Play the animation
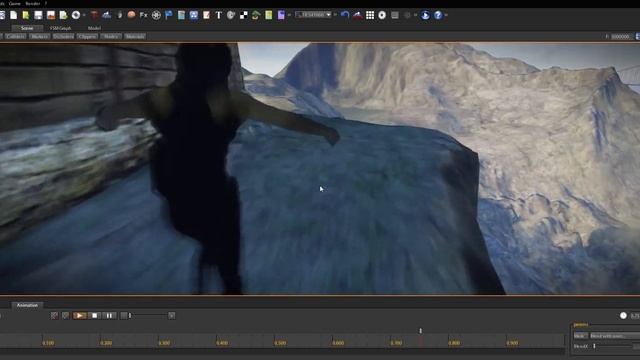The height and width of the screenshot is (360, 640). pyautogui.click(x=80, y=316)
